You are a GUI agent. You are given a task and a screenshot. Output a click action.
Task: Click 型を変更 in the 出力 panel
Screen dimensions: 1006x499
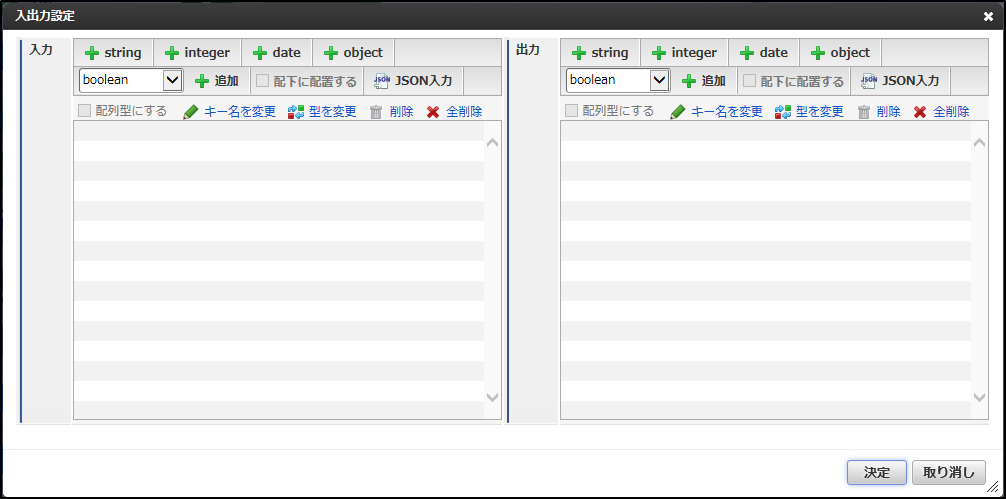[809, 112]
